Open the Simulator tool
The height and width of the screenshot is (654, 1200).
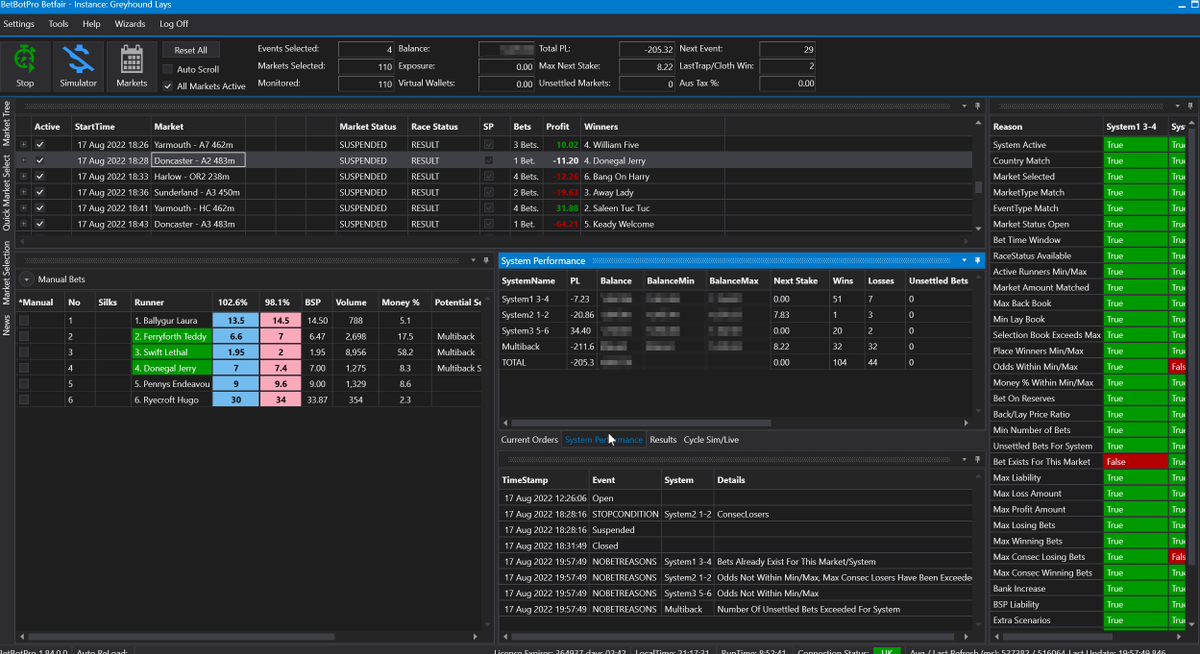(78, 66)
